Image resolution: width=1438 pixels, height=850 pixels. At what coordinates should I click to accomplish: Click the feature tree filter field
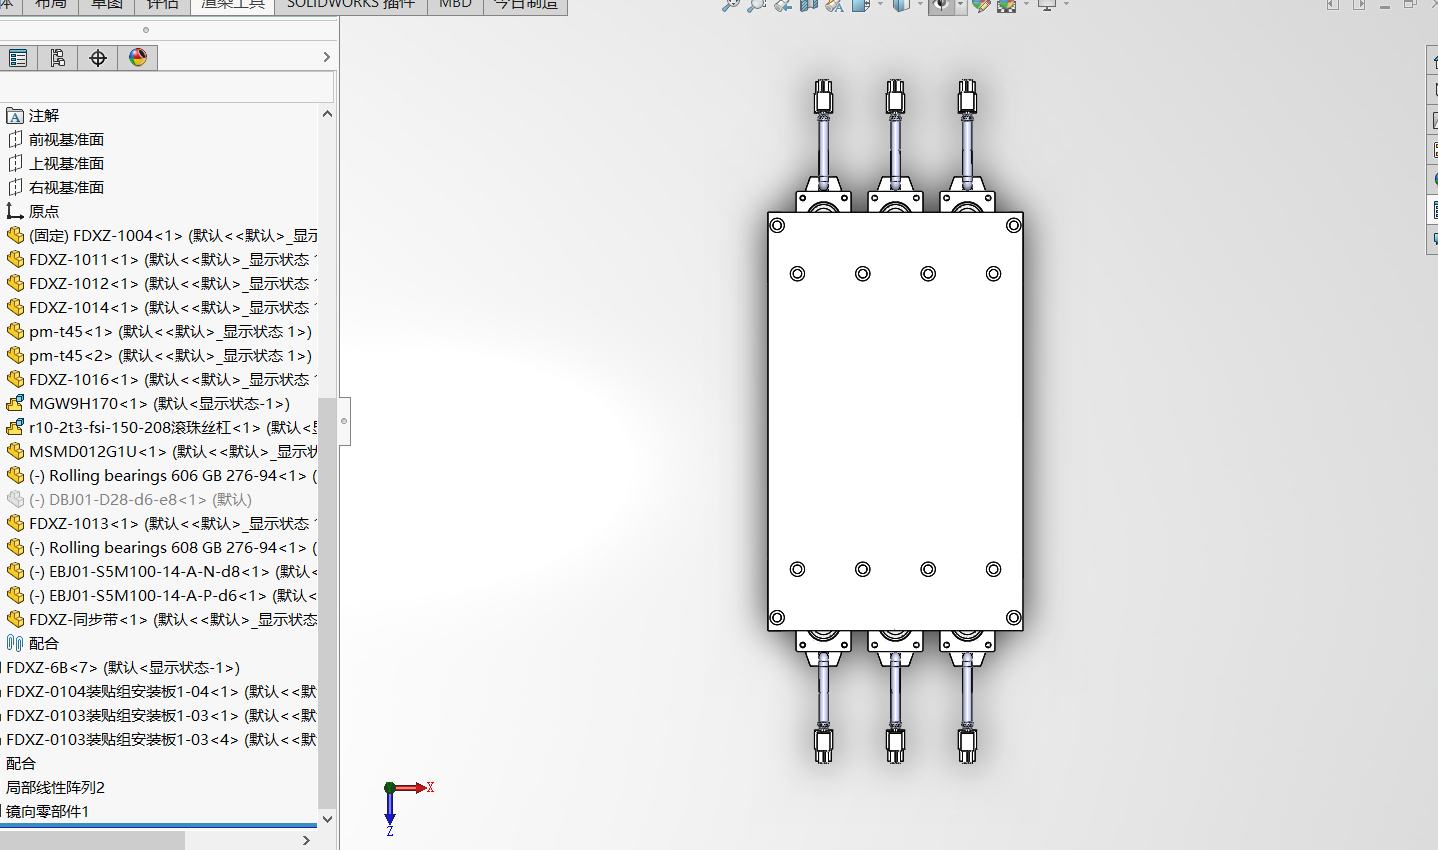point(166,86)
